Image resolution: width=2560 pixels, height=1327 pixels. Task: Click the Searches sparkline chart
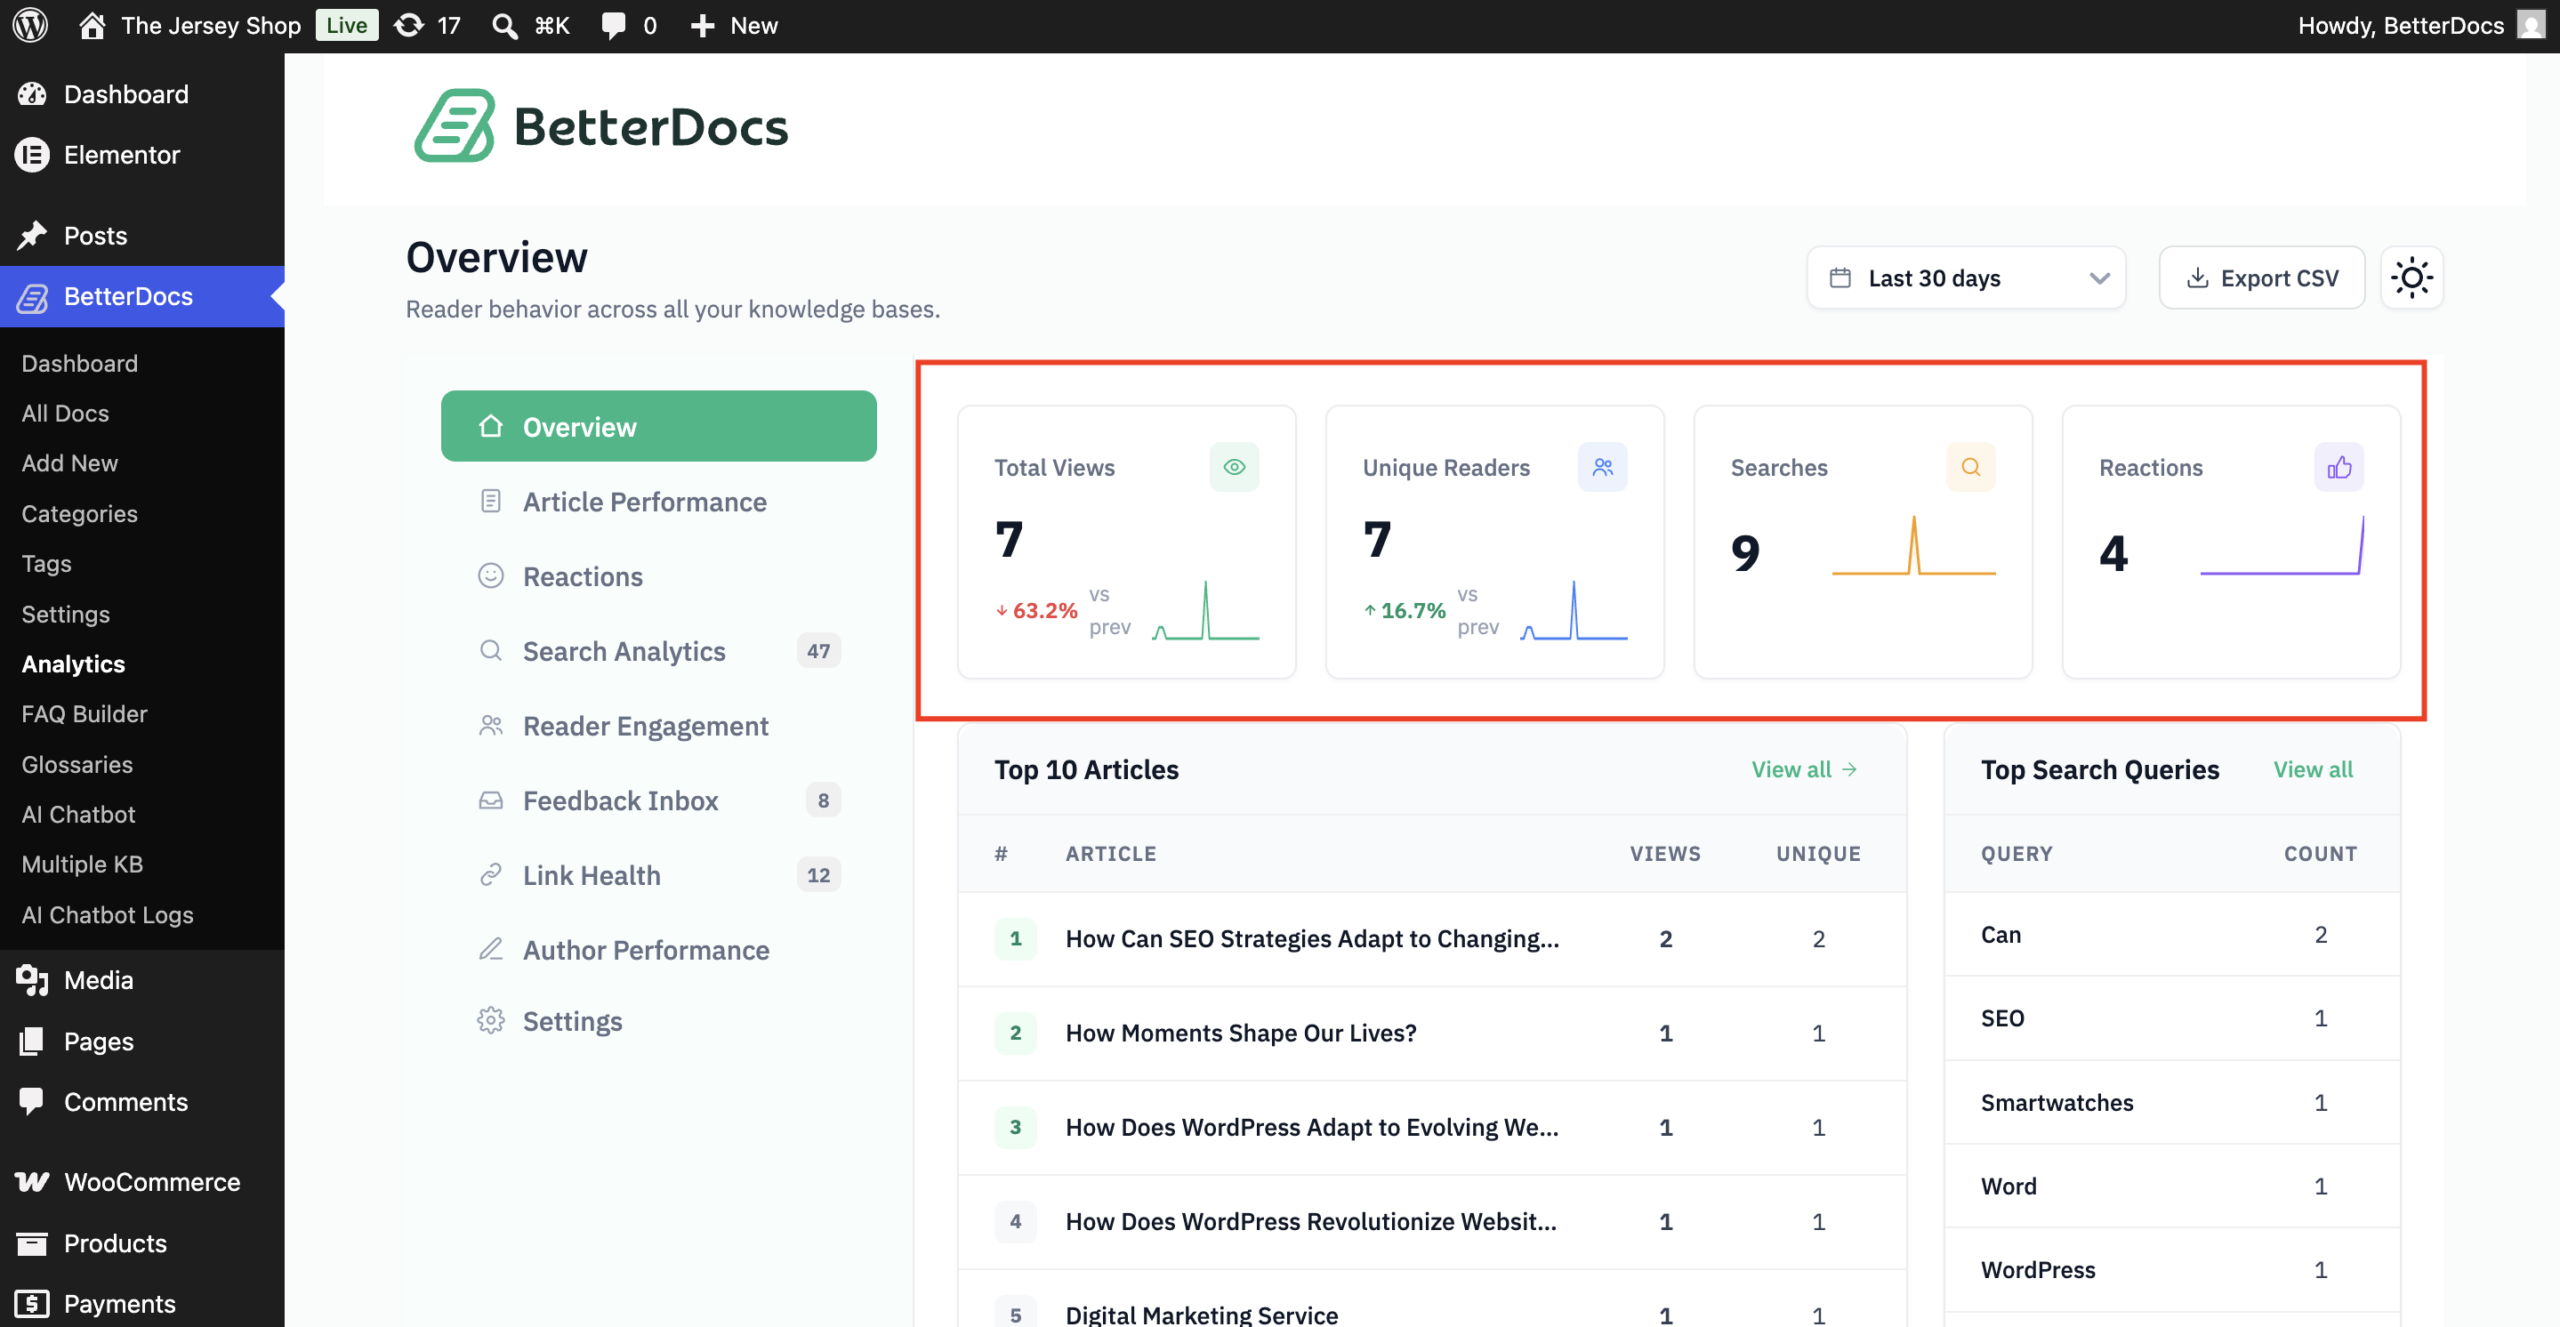click(x=1914, y=546)
